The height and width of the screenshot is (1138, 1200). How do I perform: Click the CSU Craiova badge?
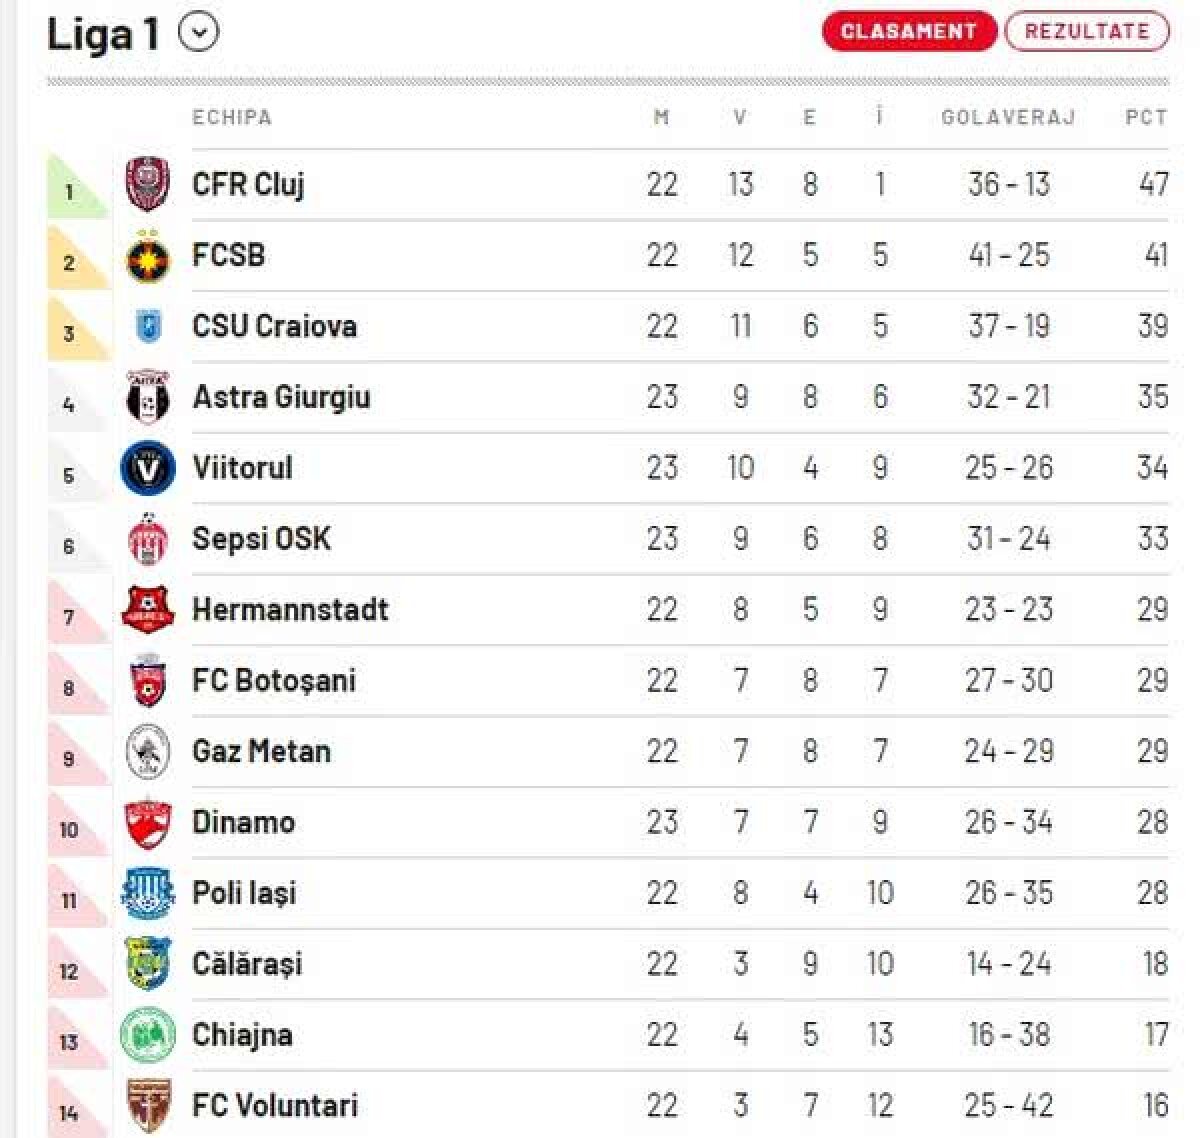coord(148,326)
